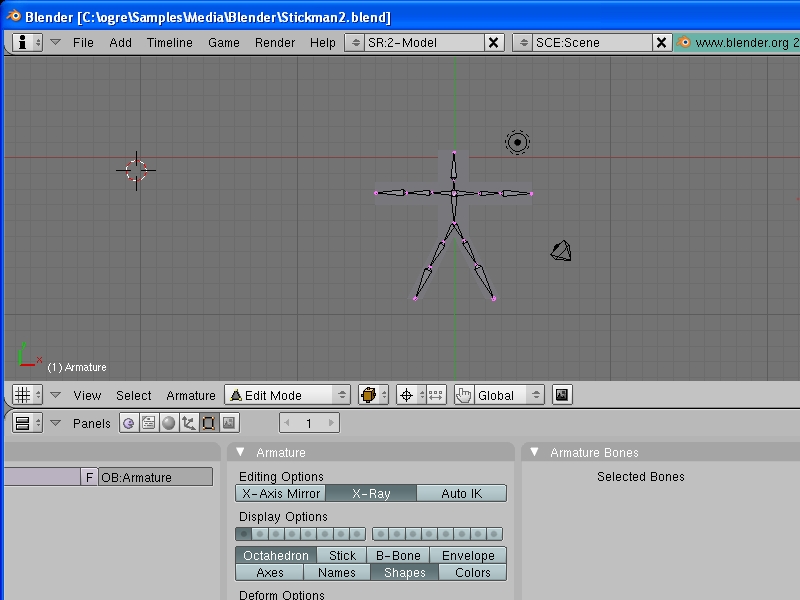Switch to the Logic context icon

pos(129,423)
